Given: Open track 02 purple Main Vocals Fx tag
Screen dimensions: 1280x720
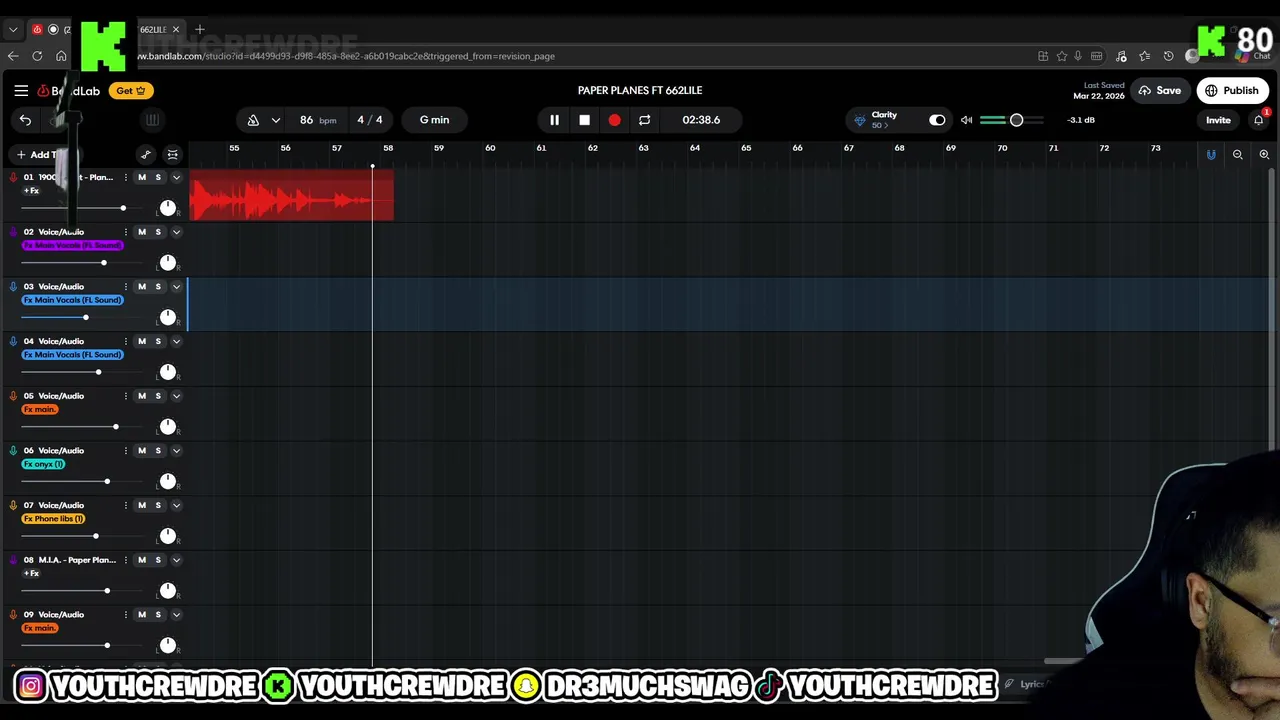Looking at the screenshot, I should tap(72, 245).
